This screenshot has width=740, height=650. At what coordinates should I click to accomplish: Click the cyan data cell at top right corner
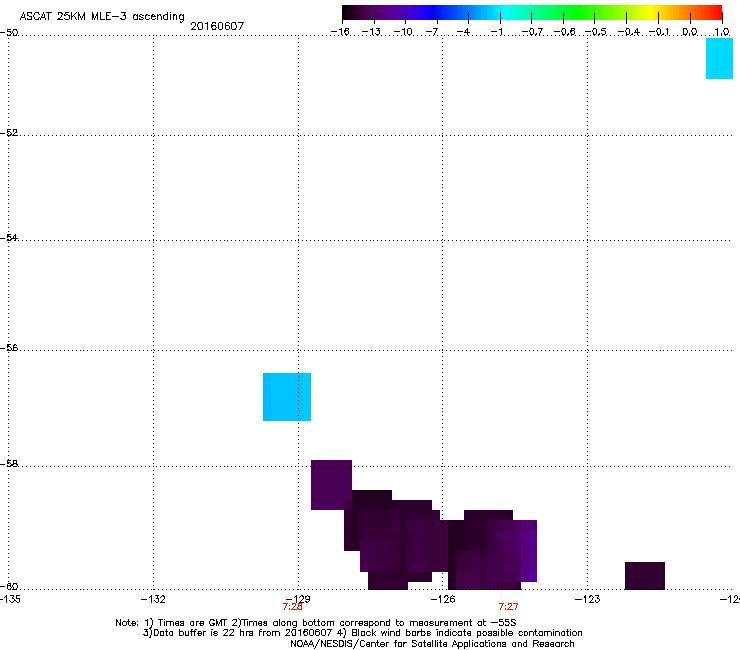tap(719, 59)
